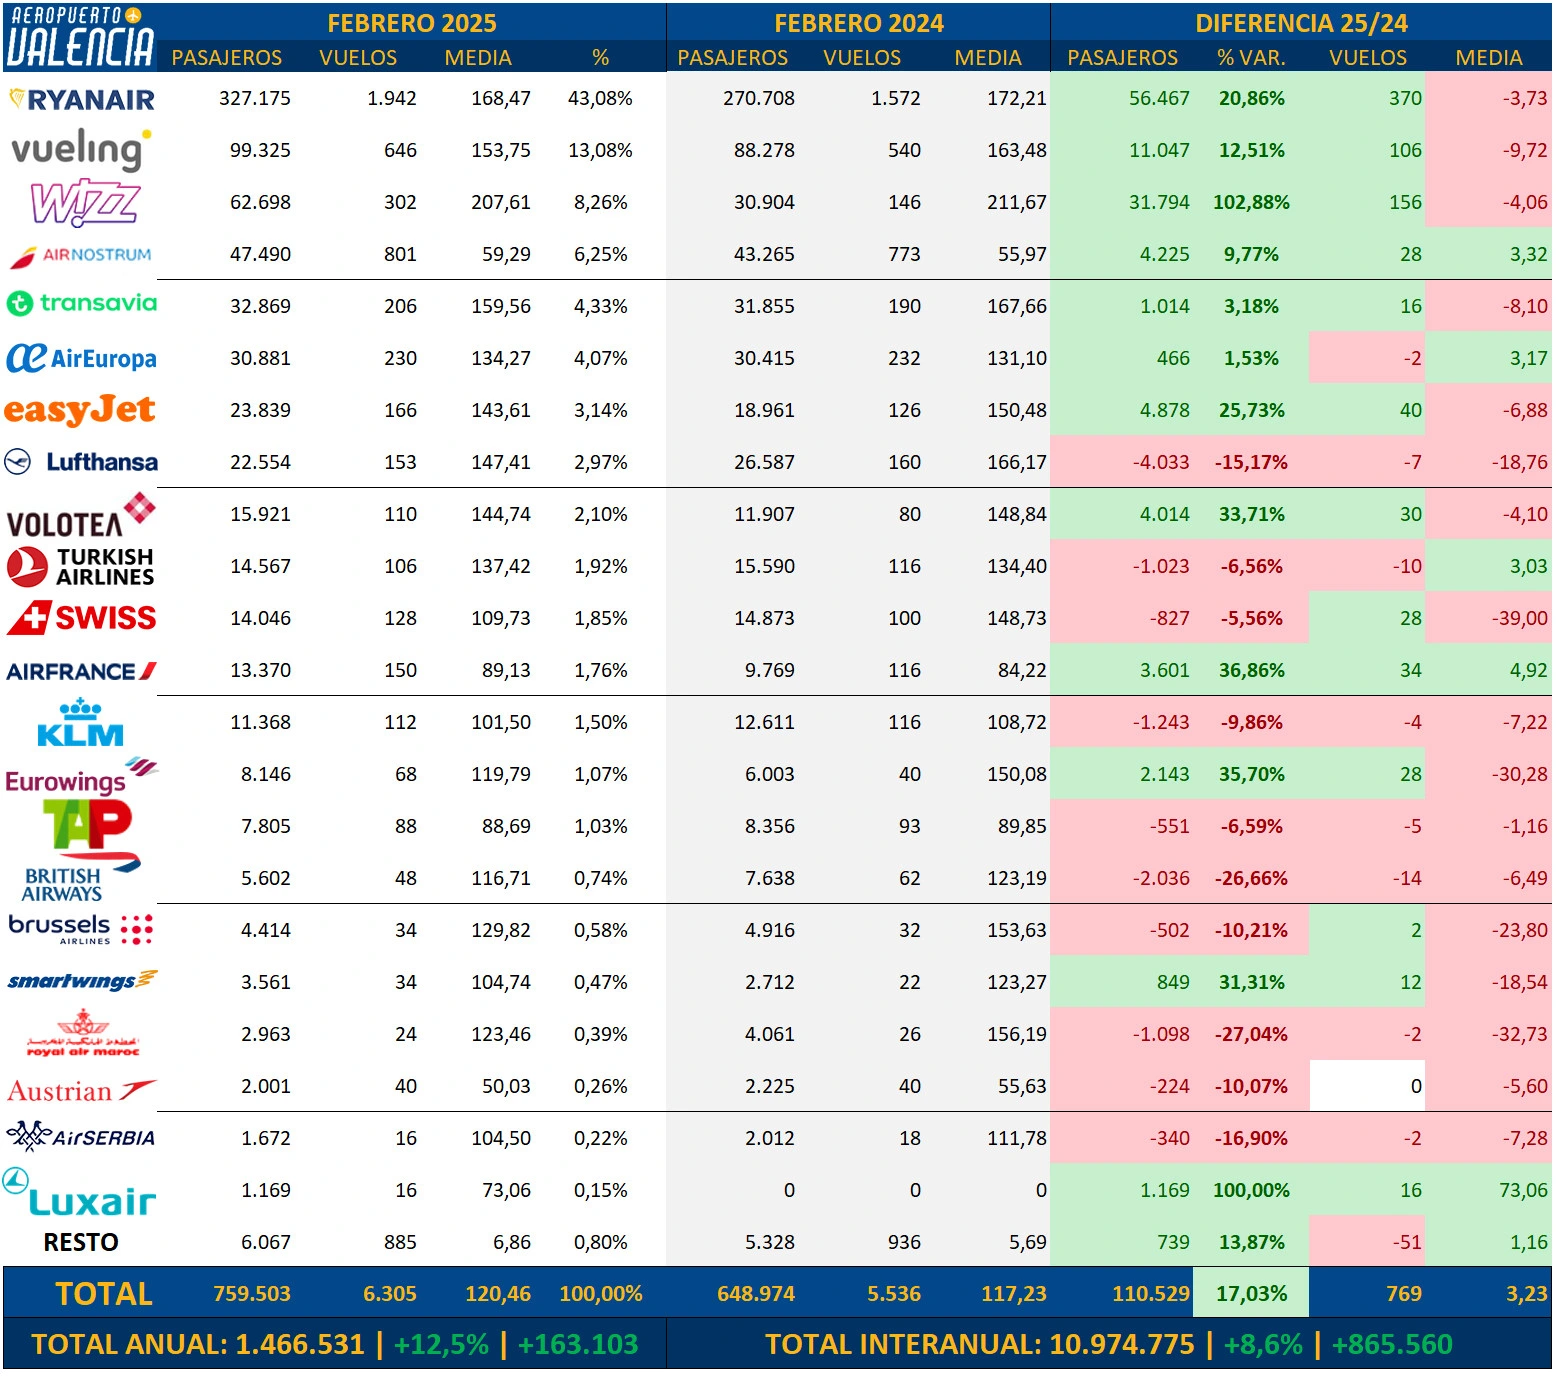Click the Lufthansa logo

tap(81, 462)
